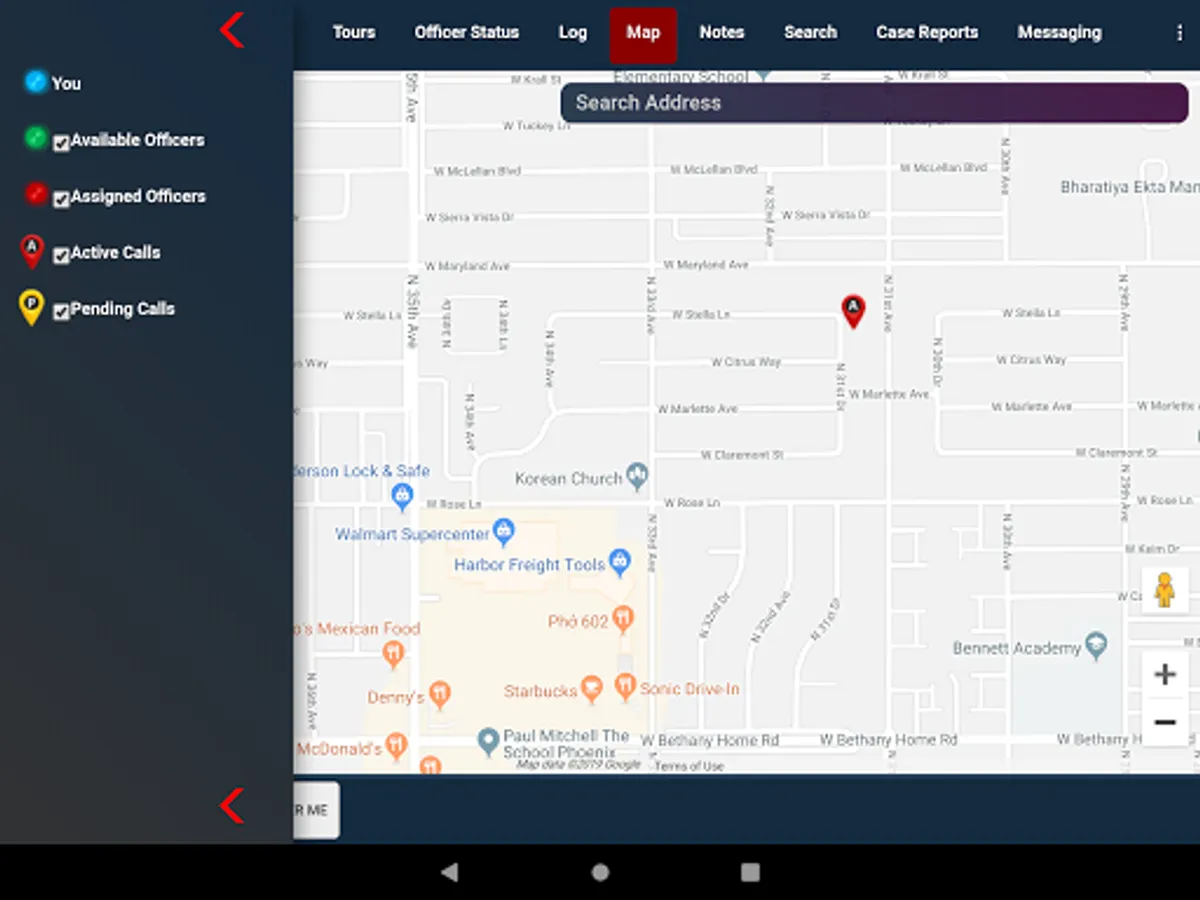Click the Sonic Drive-In restaurant pin
This screenshot has height=900, width=1200.
pyautogui.click(x=625, y=686)
